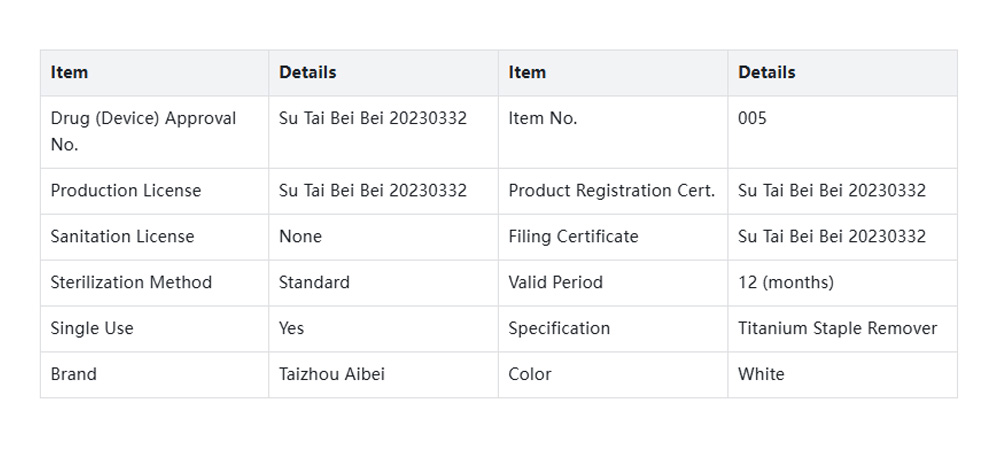Select the single use value Yes
Viewport: 1000px width, 450px height.
[292, 328]
